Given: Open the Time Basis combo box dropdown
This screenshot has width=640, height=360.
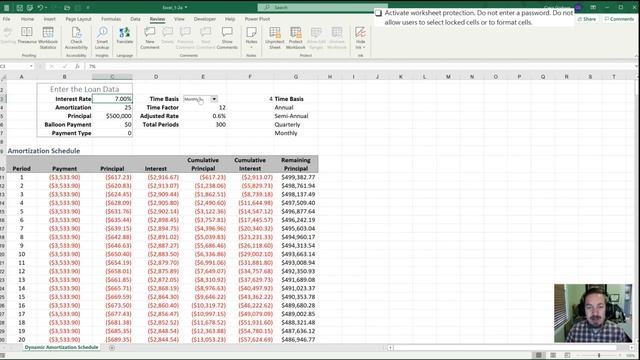Looking at the screenshot, I should [x=214, y=99].
